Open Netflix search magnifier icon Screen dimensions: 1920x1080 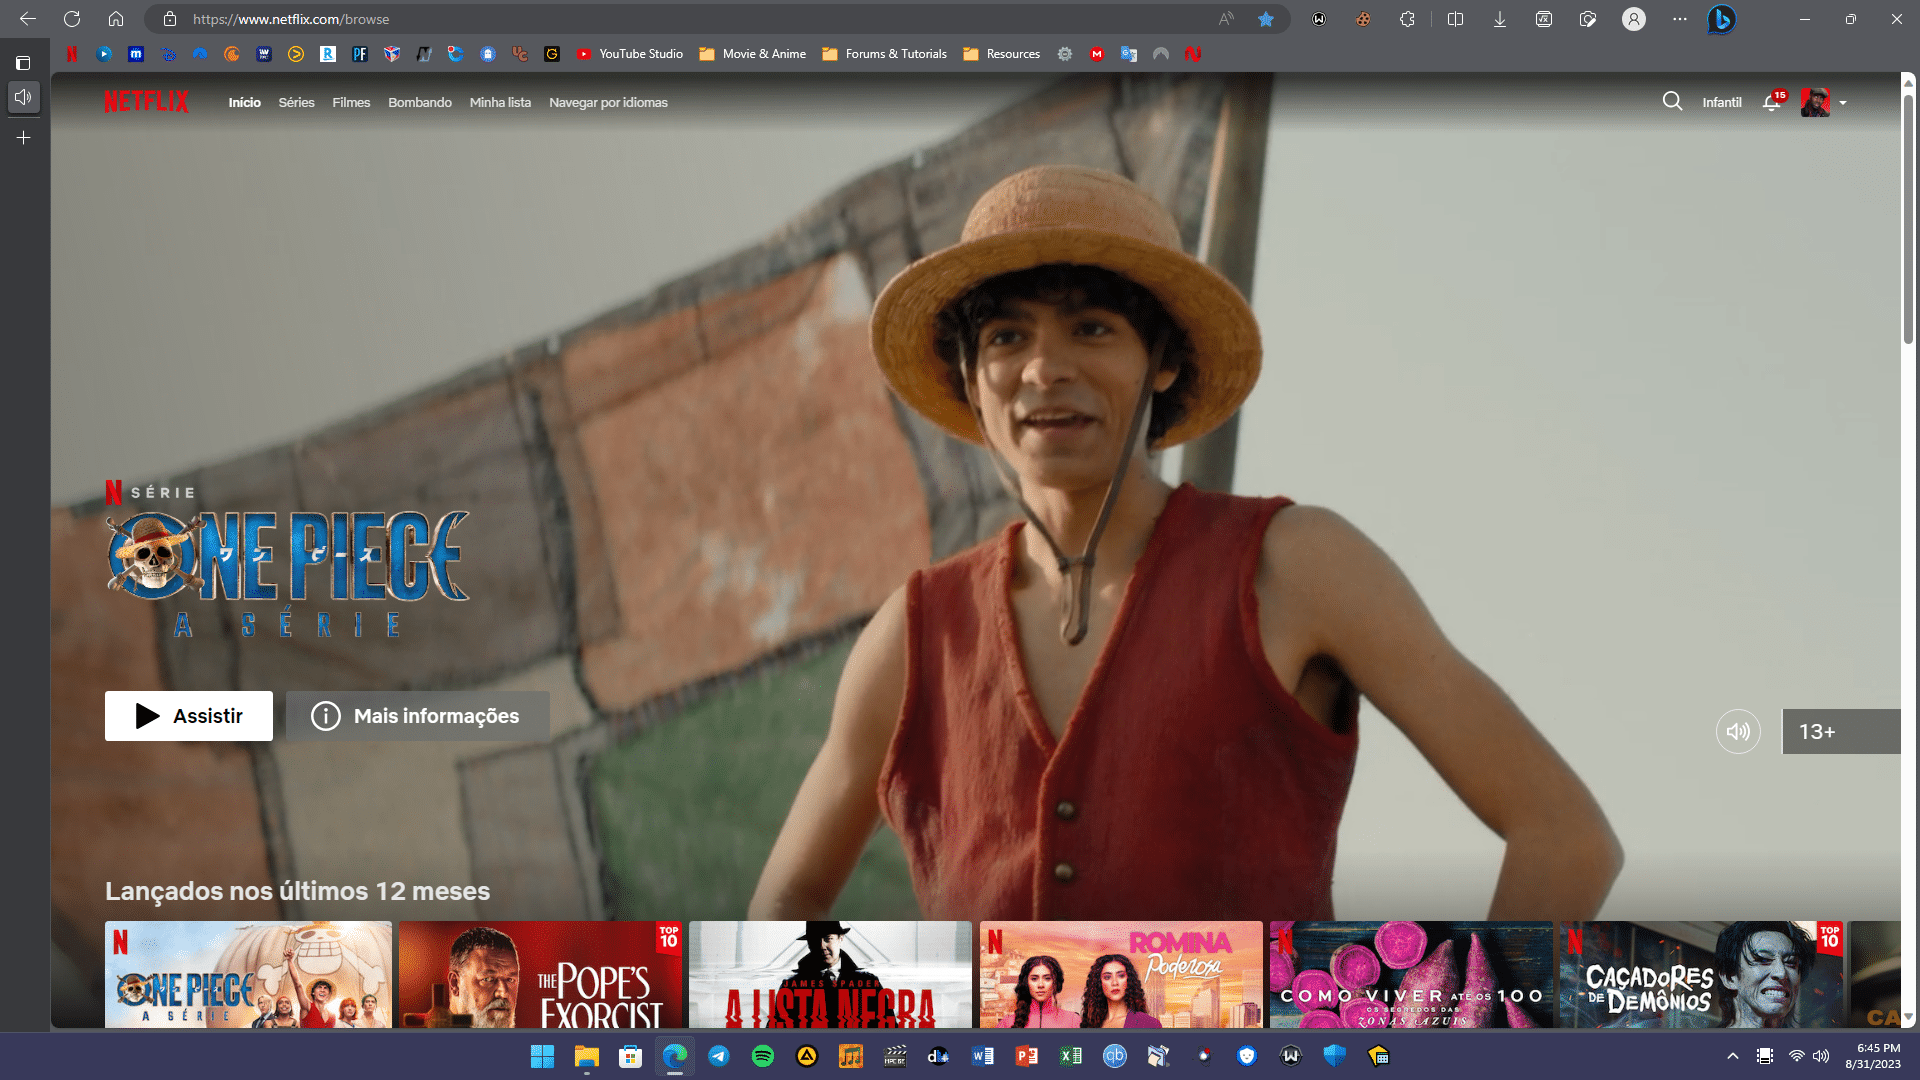pyautogui.click(x=1672, y=102)
